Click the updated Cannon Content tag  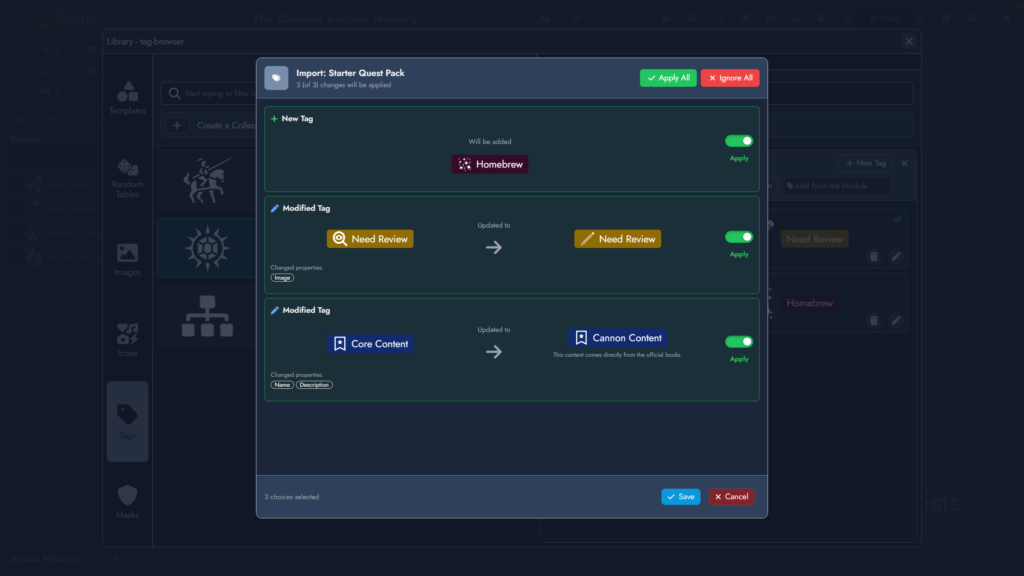pos(617,338)
